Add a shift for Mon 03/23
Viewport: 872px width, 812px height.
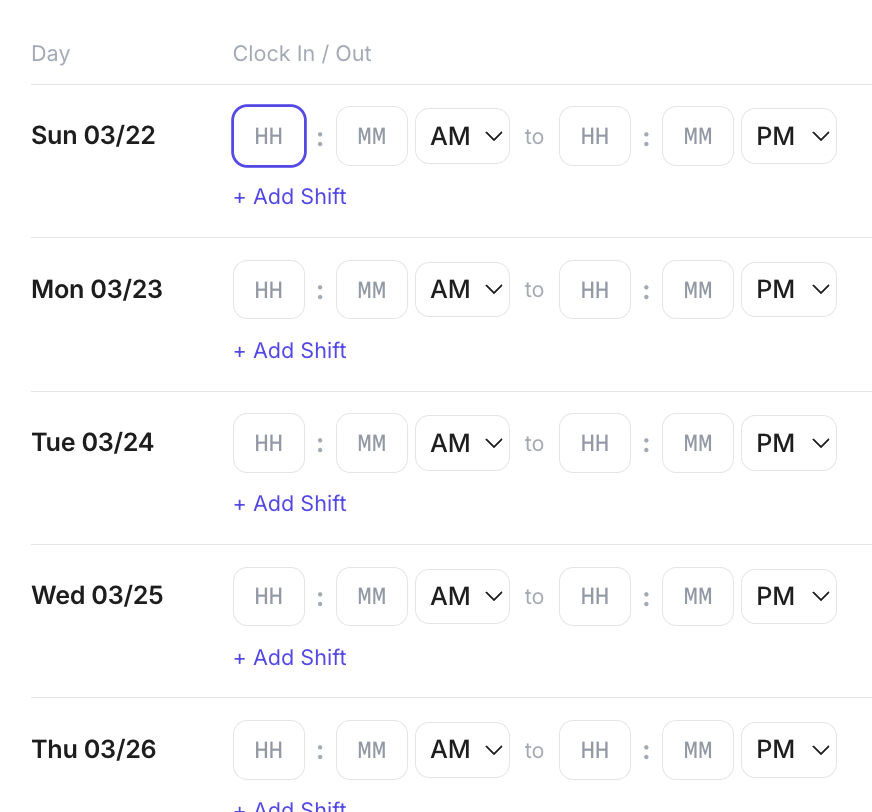click(x=290, y=351)
